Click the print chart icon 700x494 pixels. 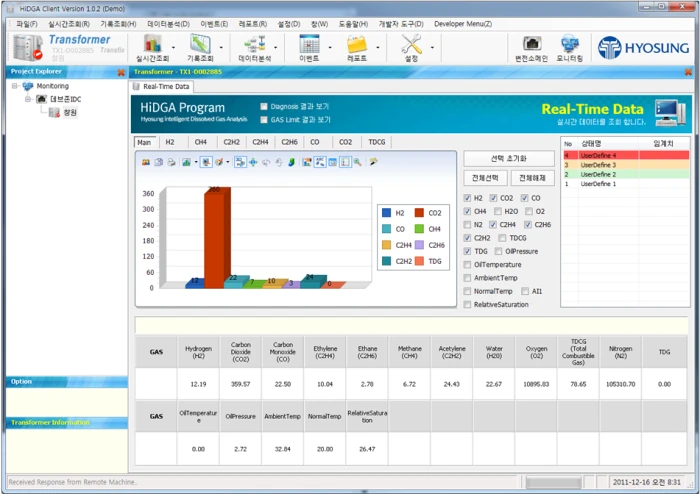point(171,162)
